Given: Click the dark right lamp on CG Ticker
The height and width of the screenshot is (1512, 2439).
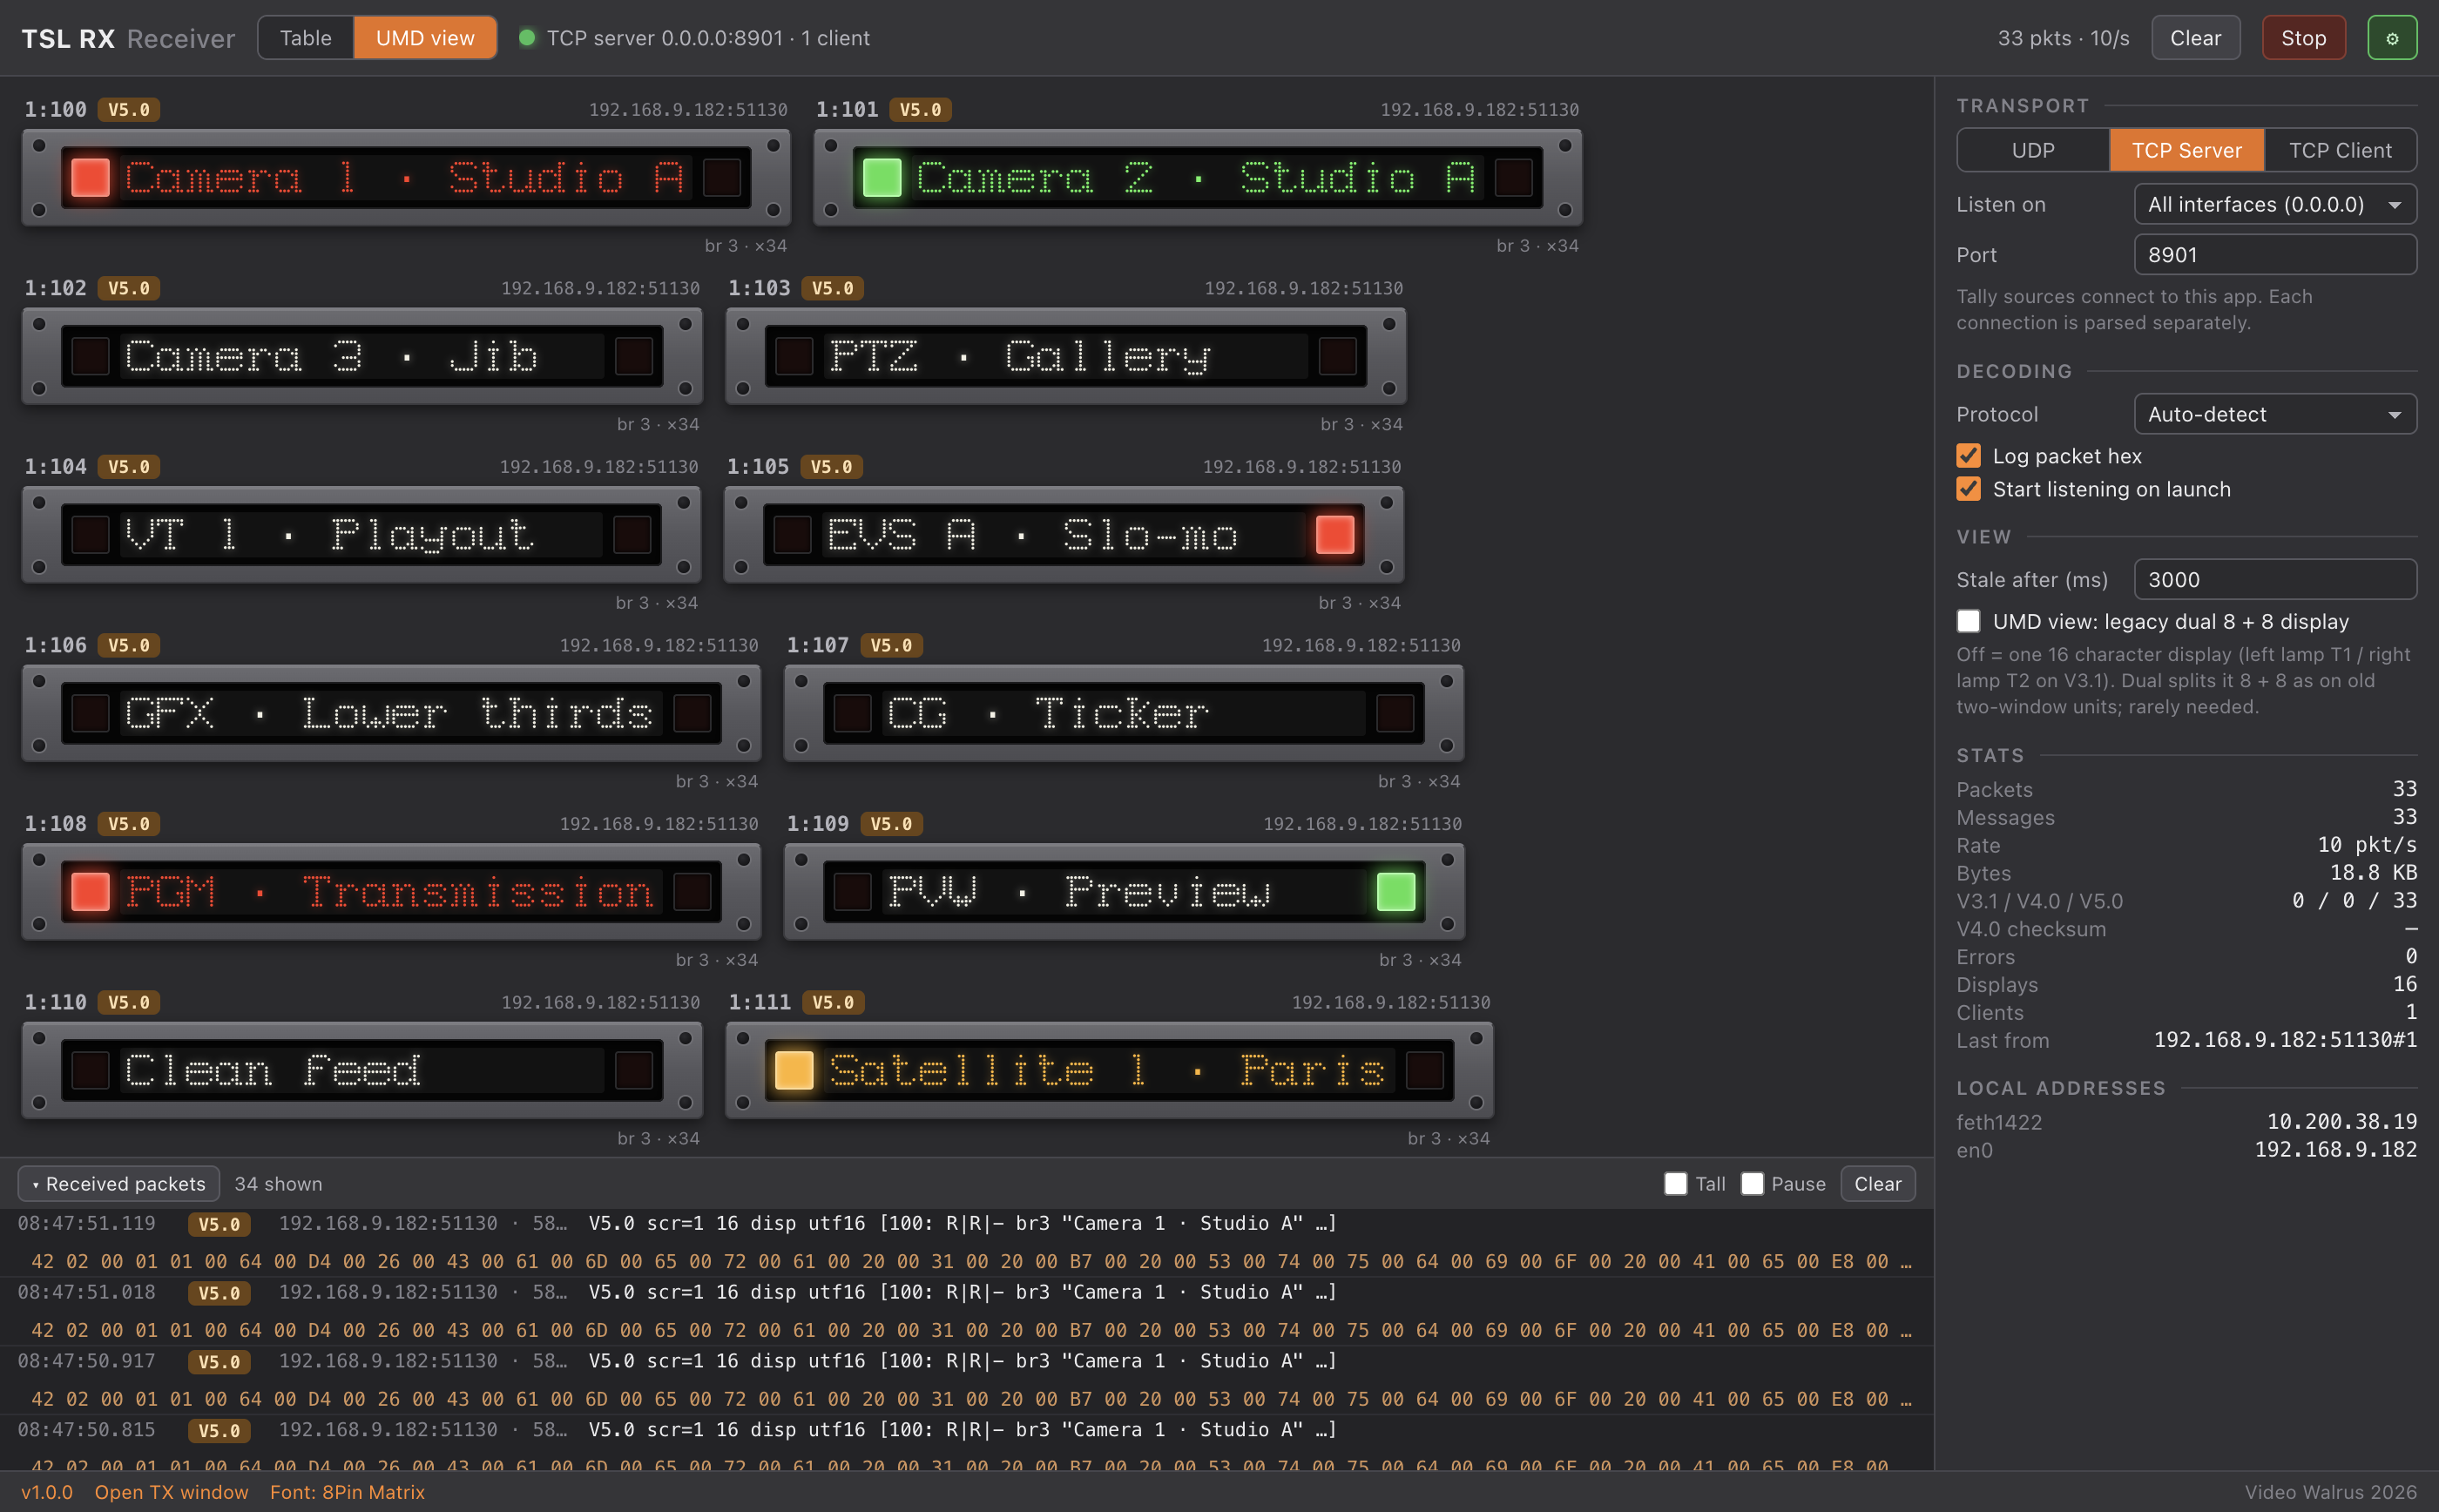Looking at the screenshot, I should (1394, 713).
